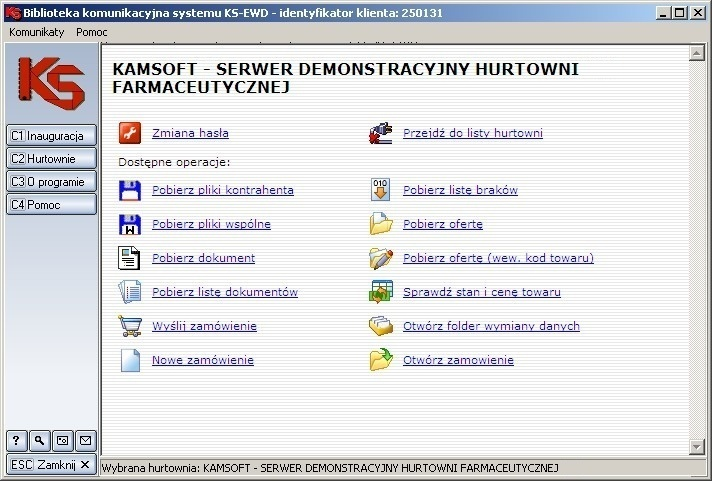Click the stacked pages icon for listę dokumentów

pos(130,292)
